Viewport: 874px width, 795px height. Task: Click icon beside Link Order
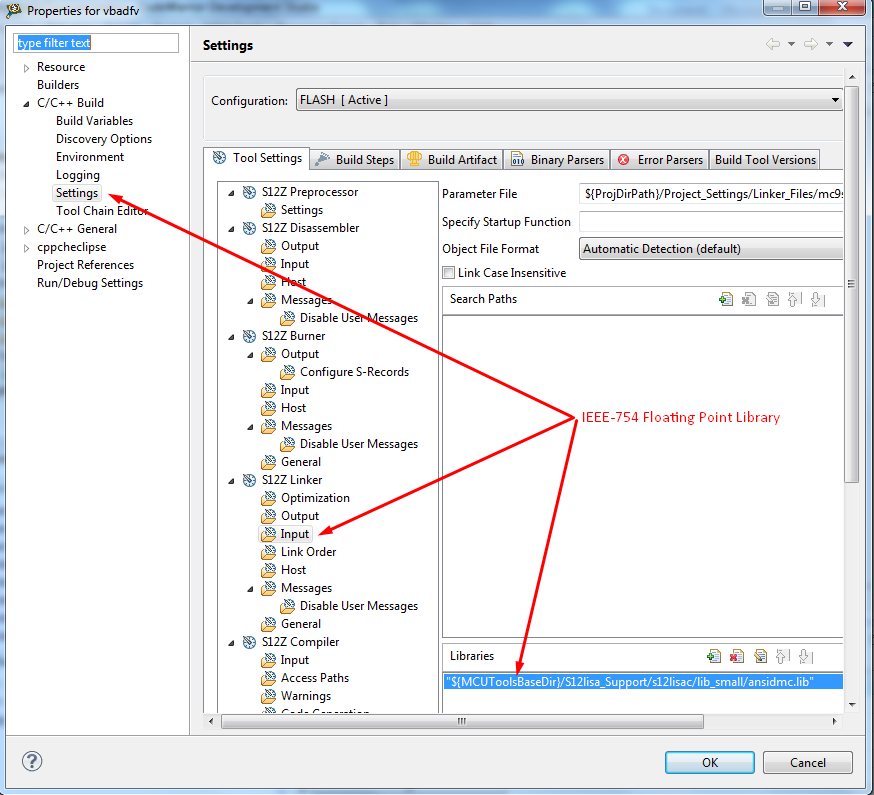pyautogui.click(x=269, y=552)
